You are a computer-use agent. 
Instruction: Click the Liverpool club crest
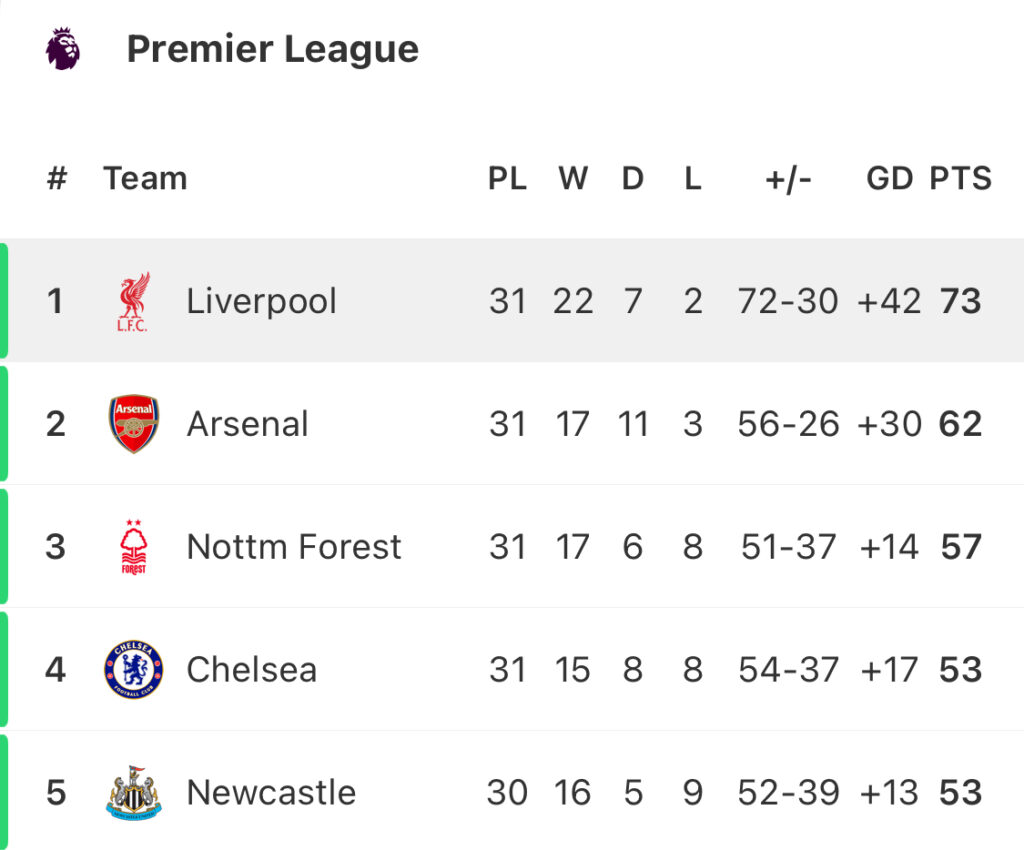[133, 302]
